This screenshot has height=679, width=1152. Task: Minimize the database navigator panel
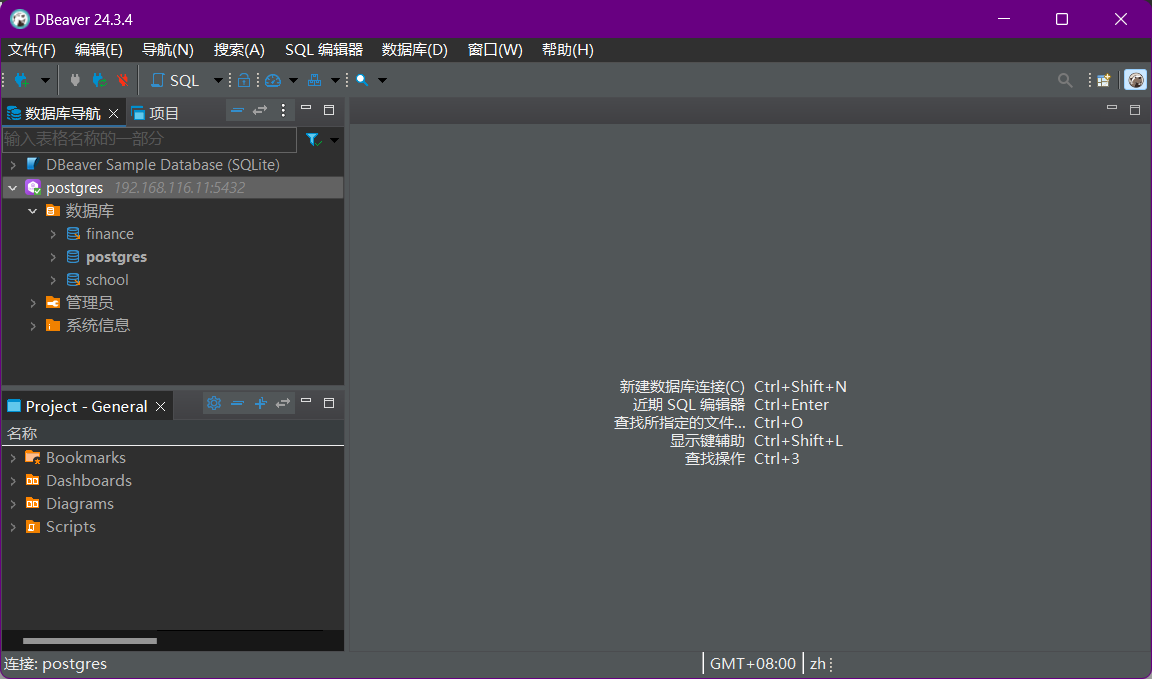tap(306, 109)
